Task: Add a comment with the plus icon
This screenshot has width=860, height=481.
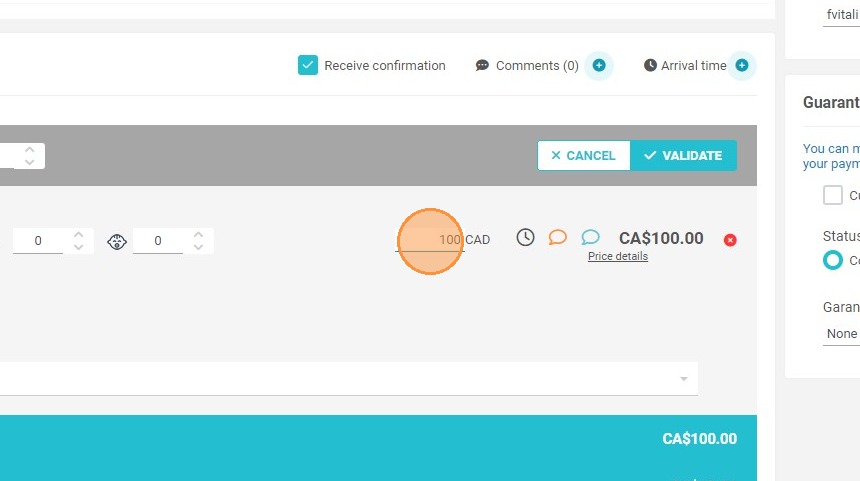Action: [x=599, y=65]
